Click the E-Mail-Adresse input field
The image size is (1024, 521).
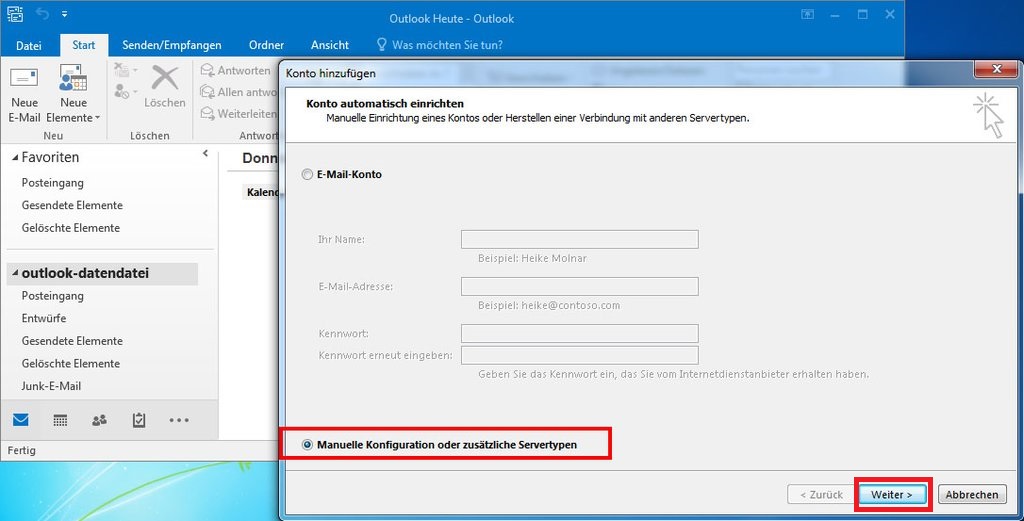coord(579,286)
